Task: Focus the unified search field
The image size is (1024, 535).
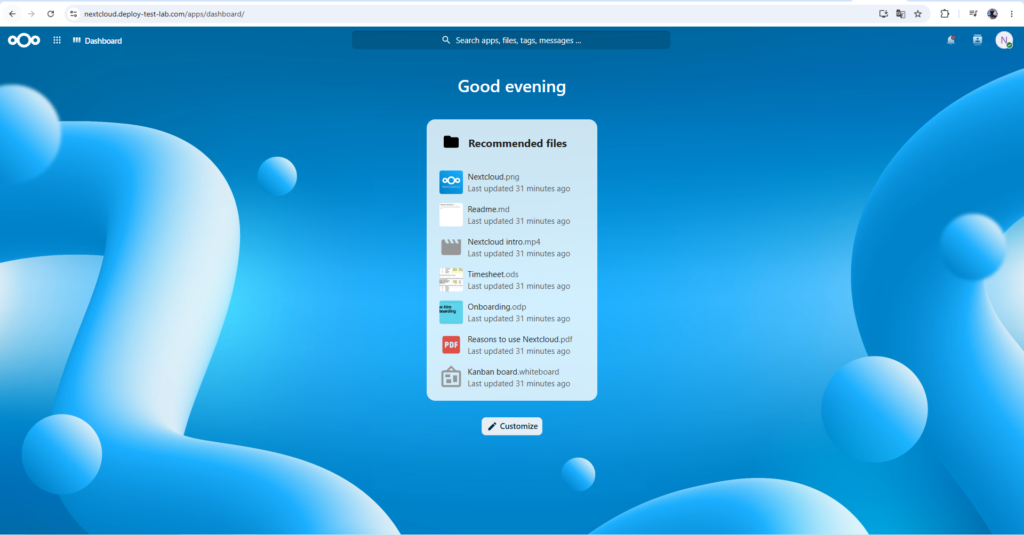Action: click(511, 41)
